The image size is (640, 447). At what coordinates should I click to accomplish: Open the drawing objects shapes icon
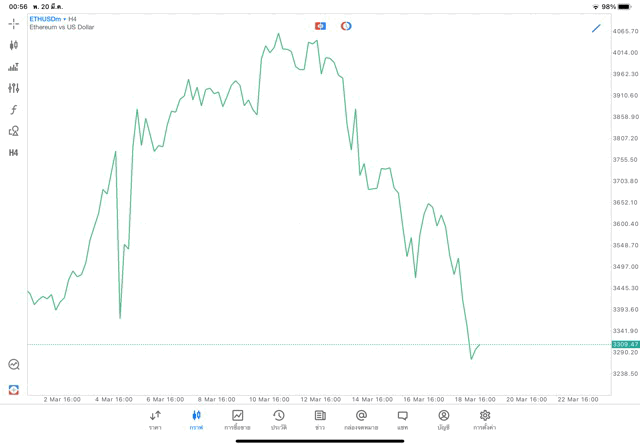[14, 131]
